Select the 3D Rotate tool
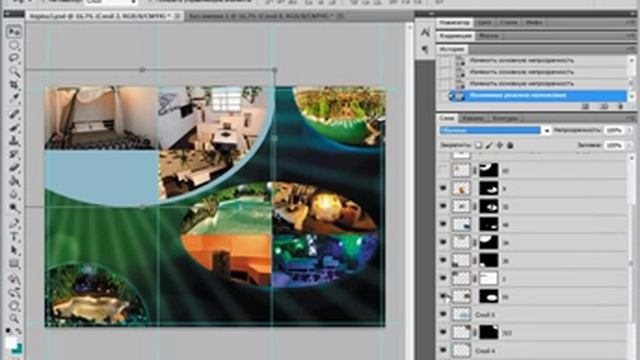Viewport: 640px width, 360px height. click(x=15, y=279)
